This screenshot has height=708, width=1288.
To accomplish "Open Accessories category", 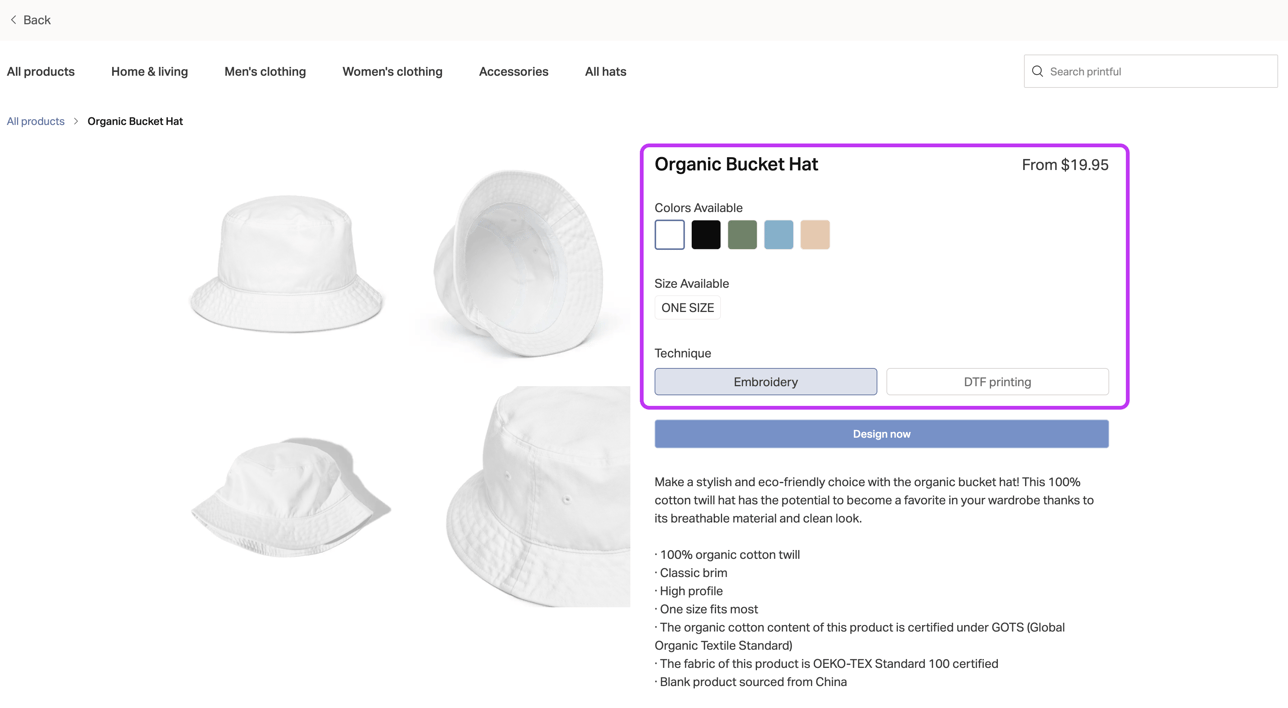I will (x=513, y=72).
